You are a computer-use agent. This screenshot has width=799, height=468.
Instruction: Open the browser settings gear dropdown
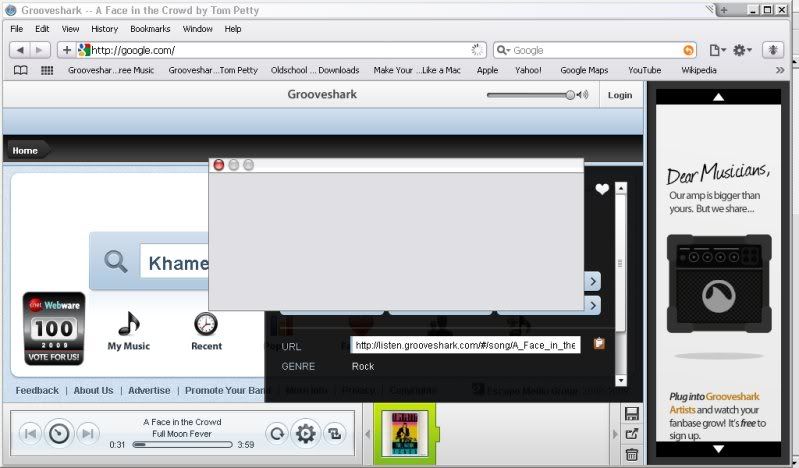coord(742,50)
